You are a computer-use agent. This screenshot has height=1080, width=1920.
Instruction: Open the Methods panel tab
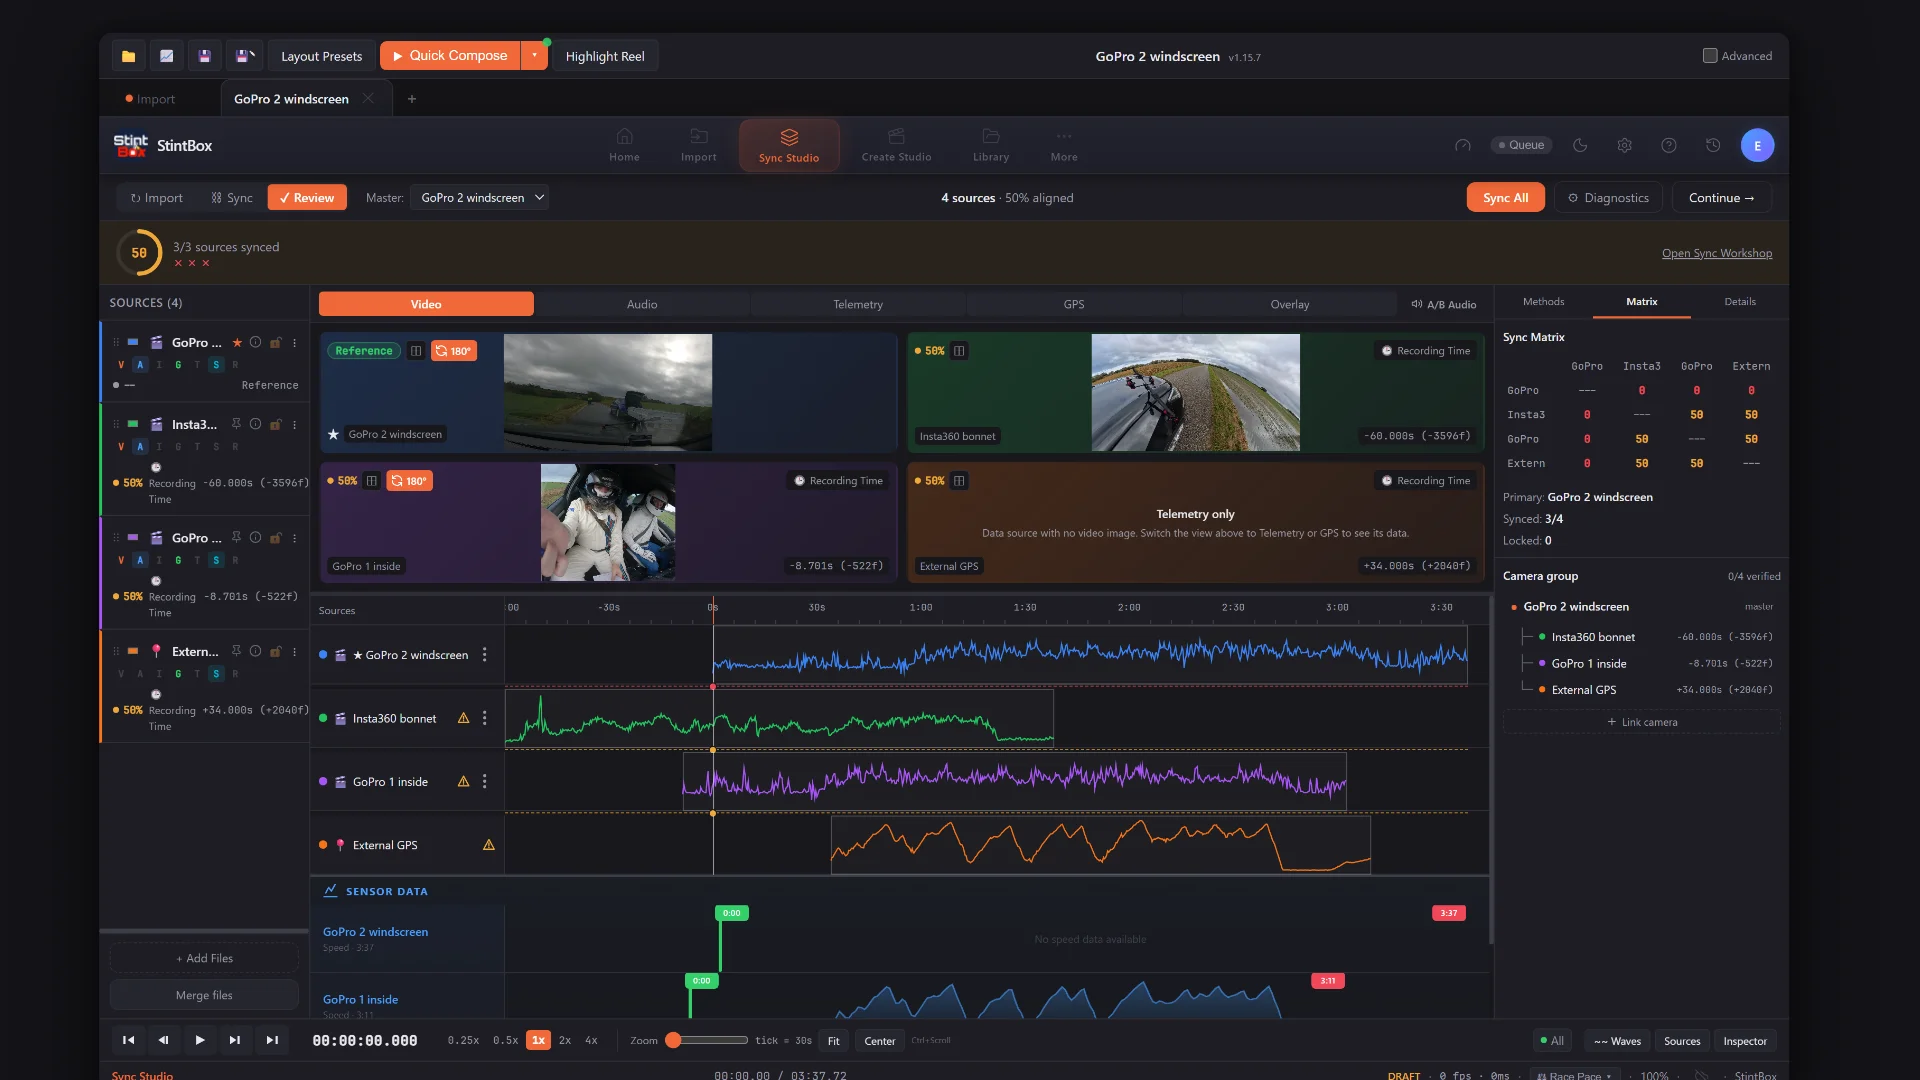point(1543,302)
